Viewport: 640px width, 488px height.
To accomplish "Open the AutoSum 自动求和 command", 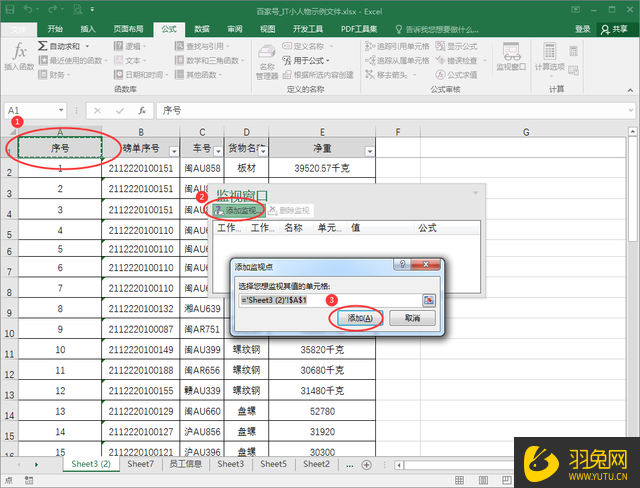I will (x=64, y=46).
